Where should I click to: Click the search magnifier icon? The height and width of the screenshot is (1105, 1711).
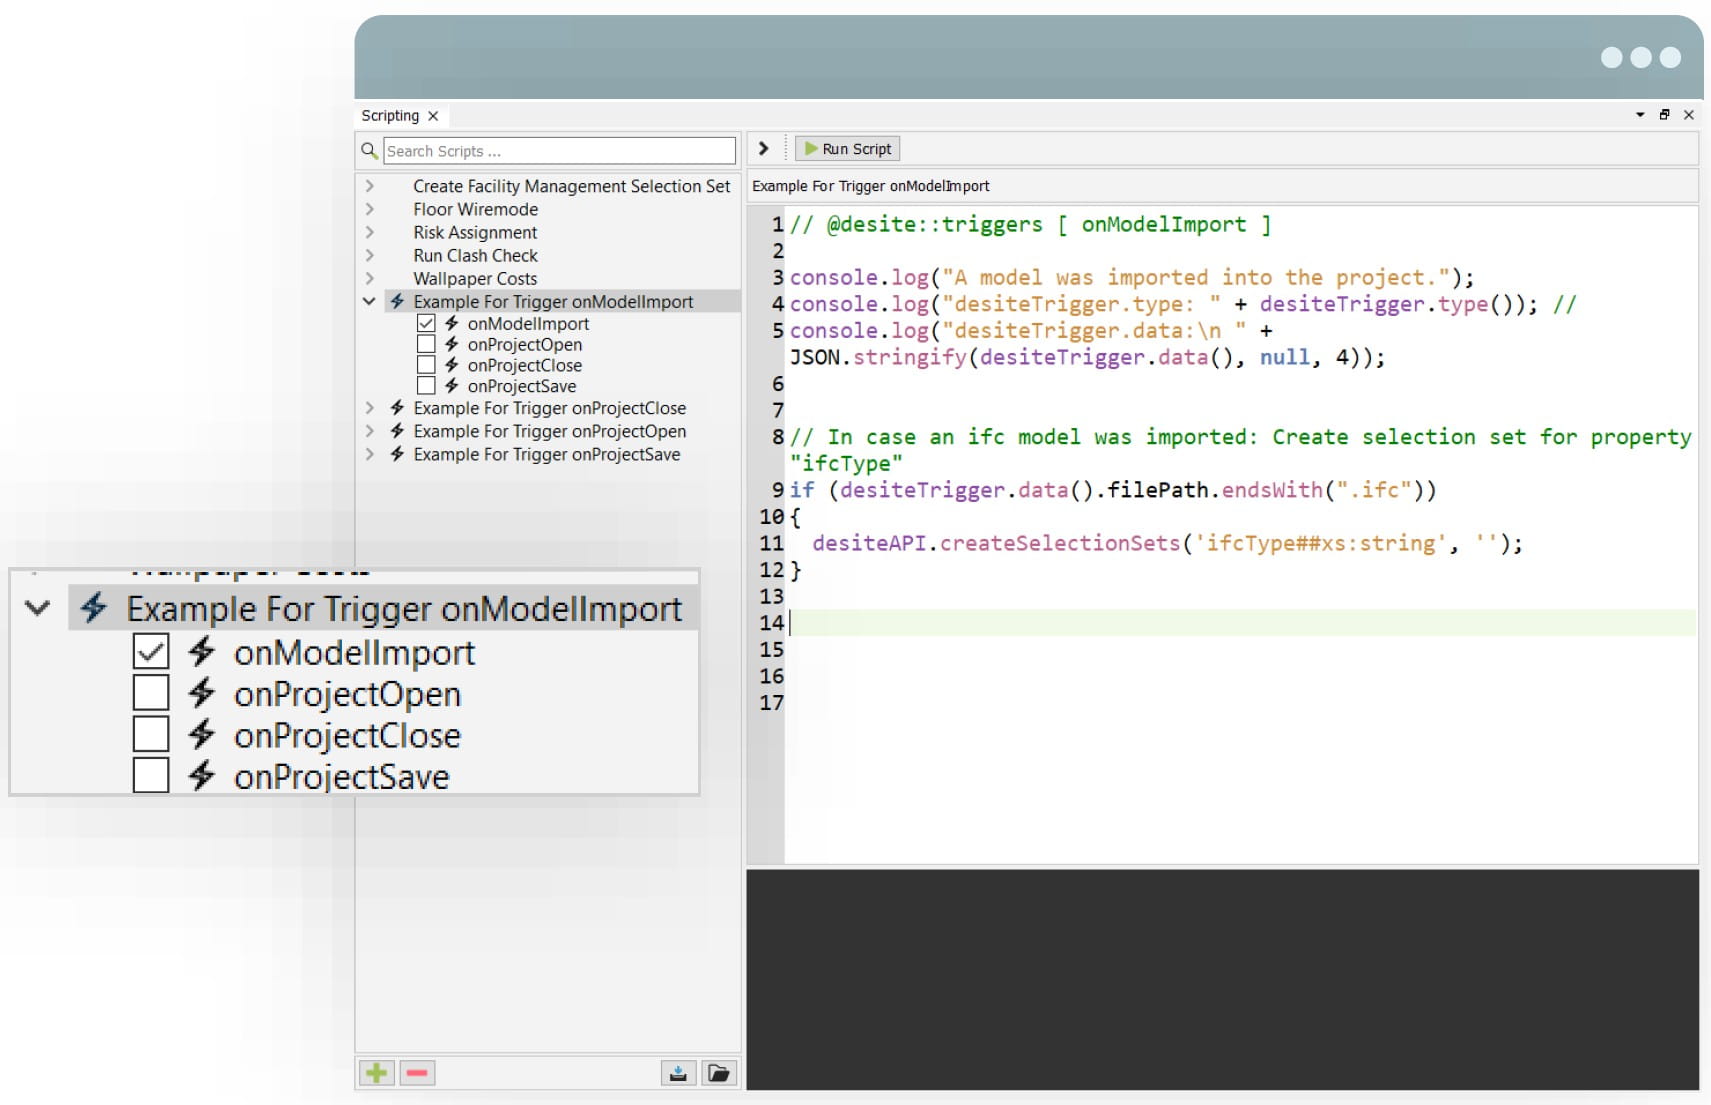(x=369, y=151)
